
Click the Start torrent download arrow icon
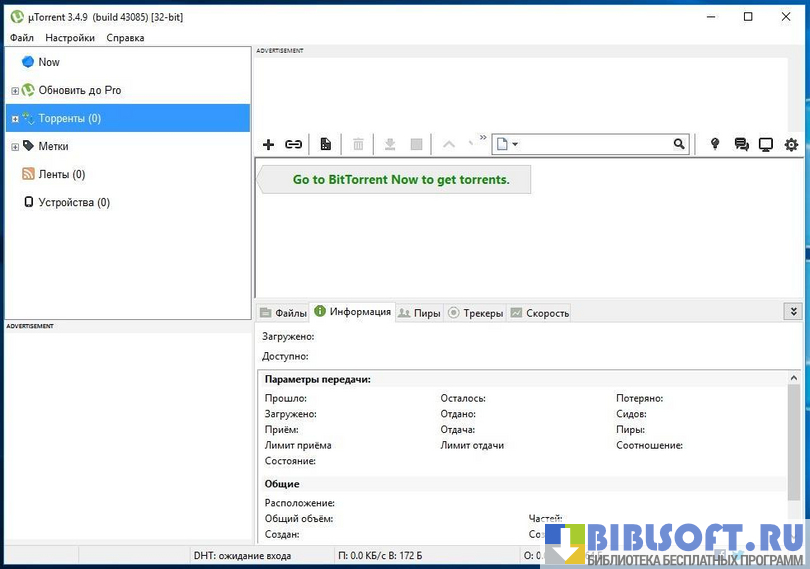tap(390, 145)
